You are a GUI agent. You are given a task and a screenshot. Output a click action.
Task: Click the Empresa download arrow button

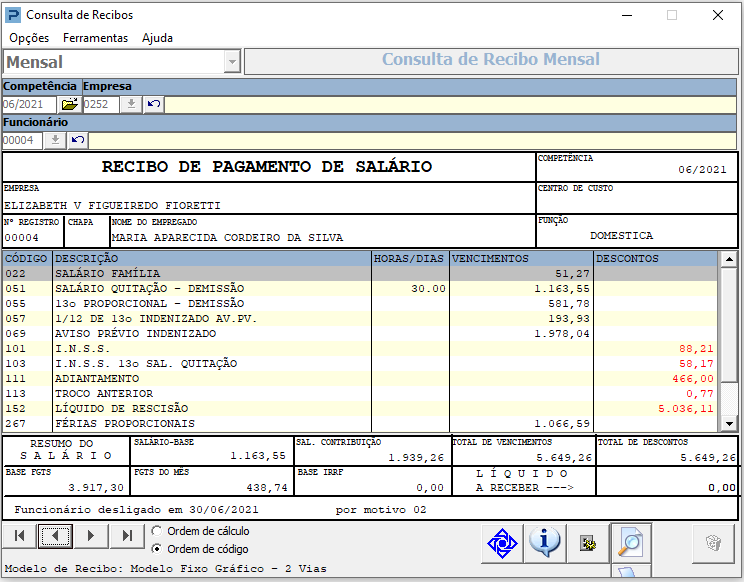coord(131,104)
